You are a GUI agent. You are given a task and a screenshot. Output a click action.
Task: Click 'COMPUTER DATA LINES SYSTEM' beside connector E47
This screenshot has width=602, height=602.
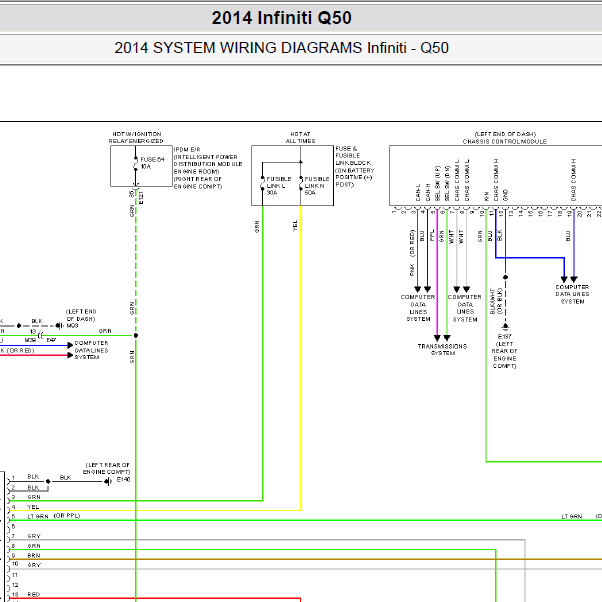pos(91,350)
